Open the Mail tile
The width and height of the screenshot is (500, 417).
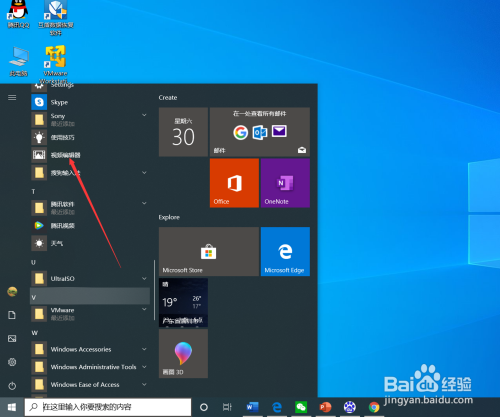260,132
